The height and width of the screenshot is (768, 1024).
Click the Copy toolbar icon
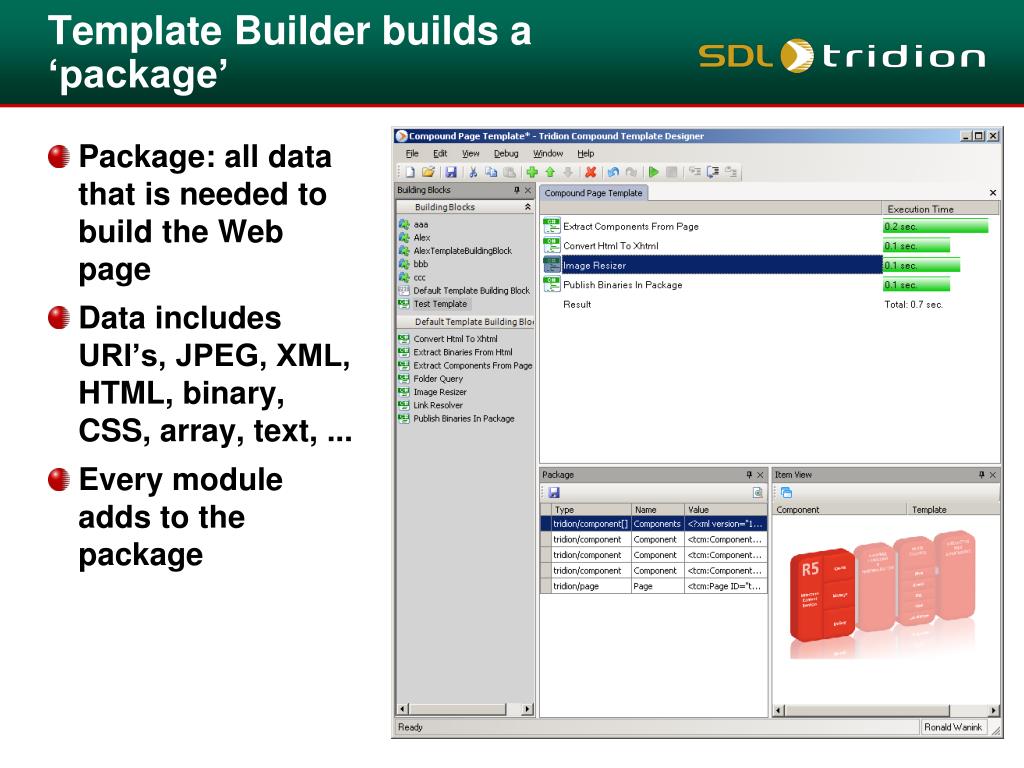click(x=490, y=172)
